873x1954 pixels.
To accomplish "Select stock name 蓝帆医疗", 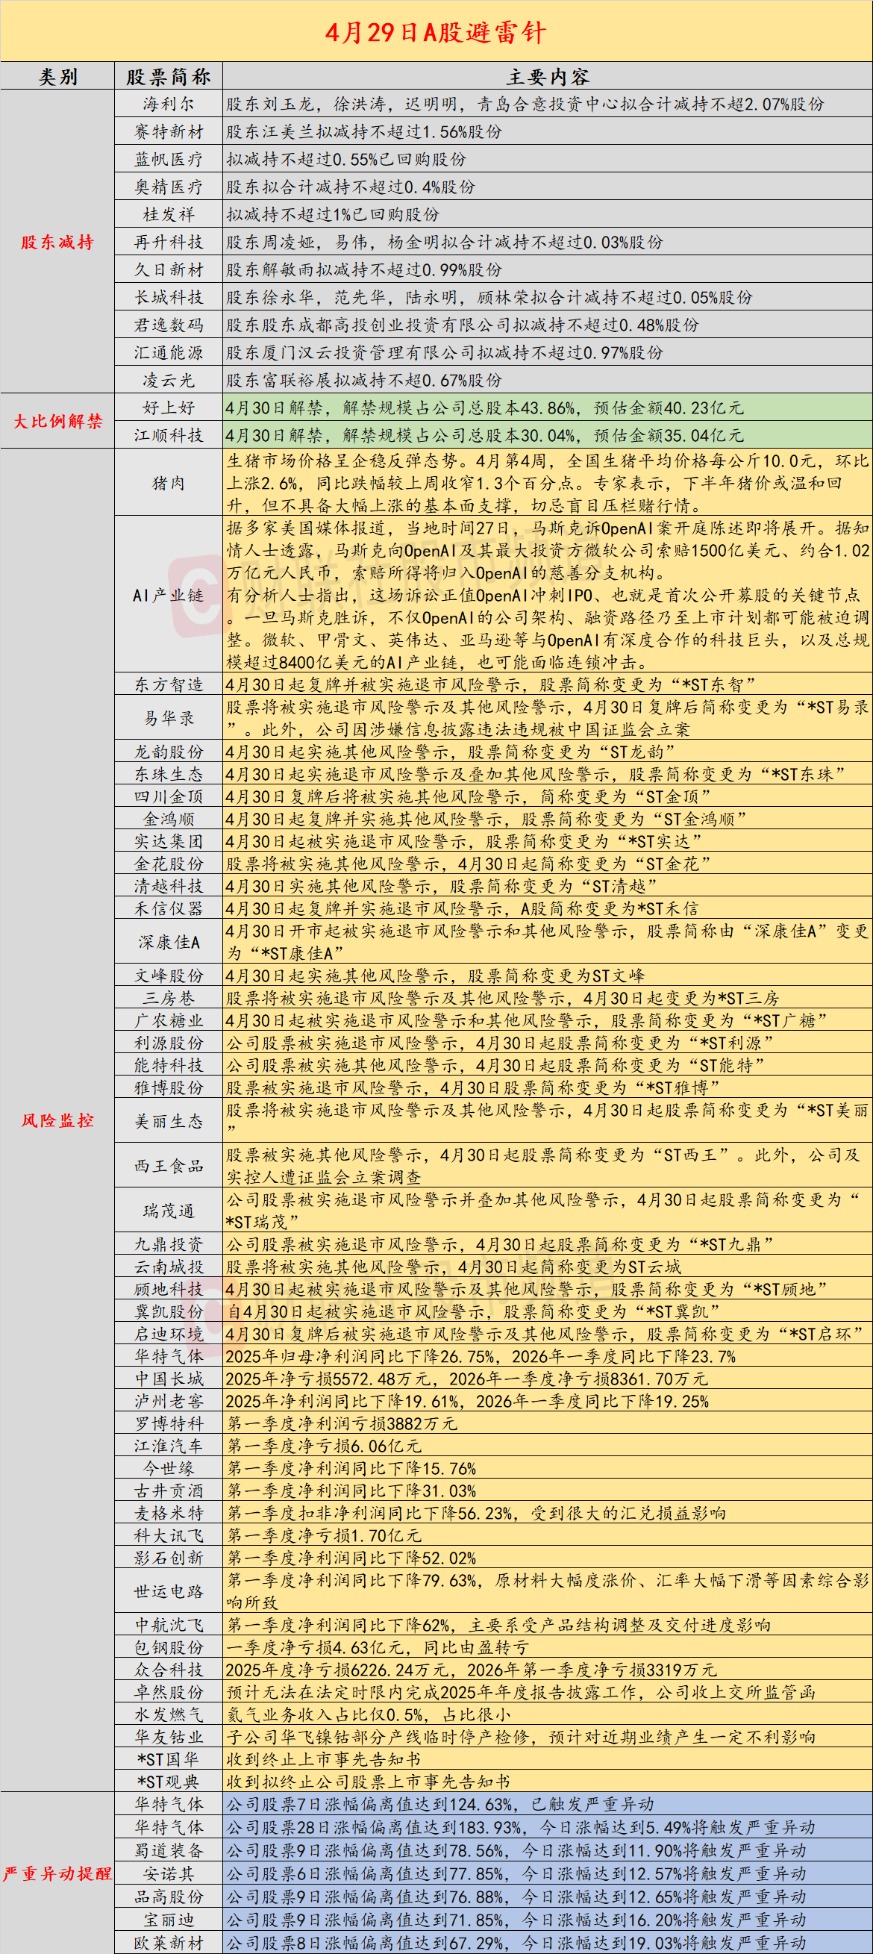I will (169, 159).
